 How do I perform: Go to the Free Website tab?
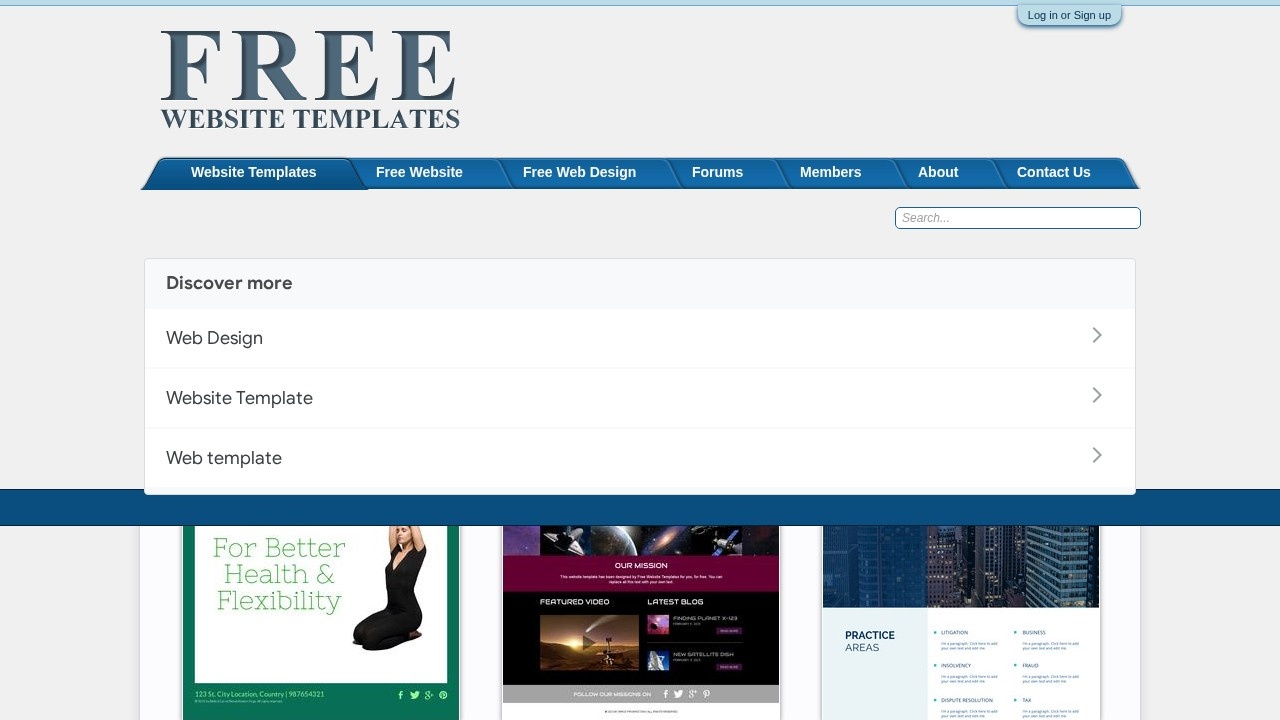419,172
